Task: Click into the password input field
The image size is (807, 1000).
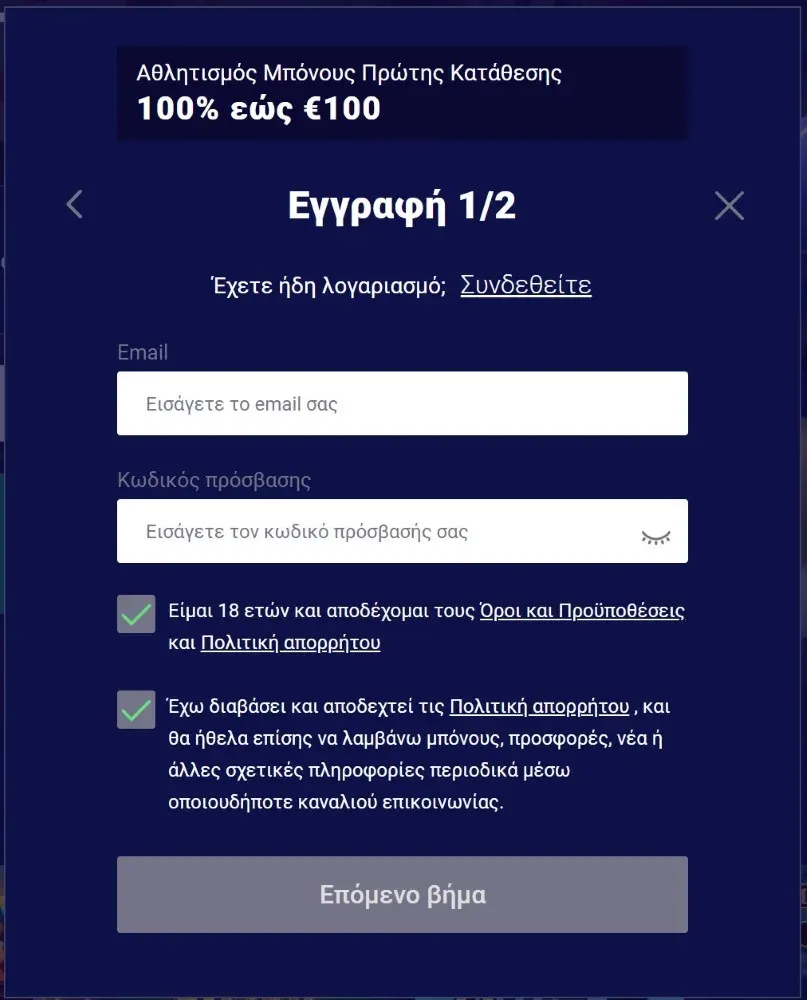Action: tap(380, 531)
